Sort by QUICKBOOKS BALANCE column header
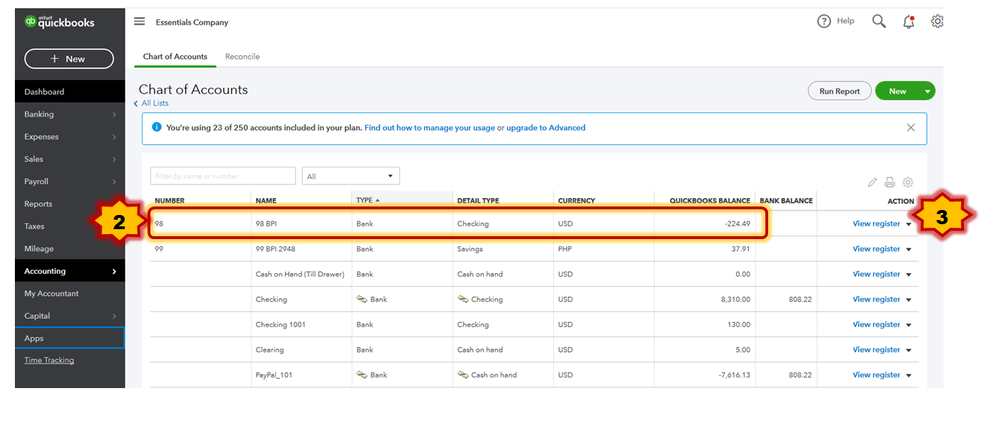The width and height of the screenshot is (998, 425). pyautogui.click(x=710, y=200)
